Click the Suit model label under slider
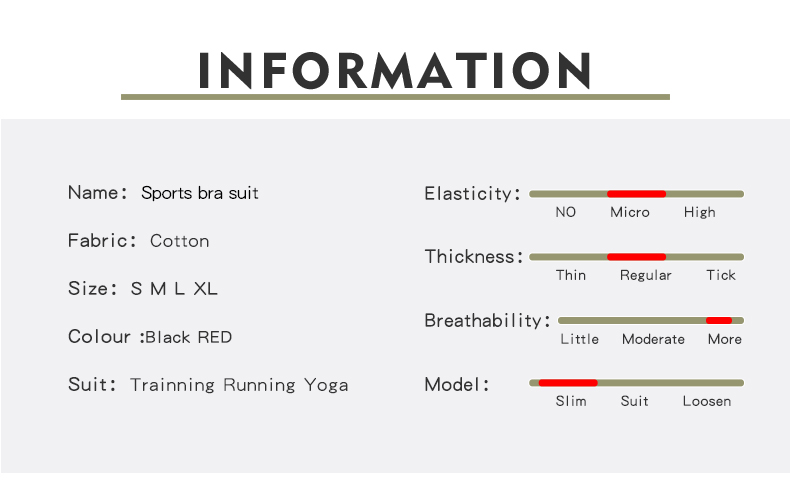Screen dimensions: 790x482 [x=634, y=401]
